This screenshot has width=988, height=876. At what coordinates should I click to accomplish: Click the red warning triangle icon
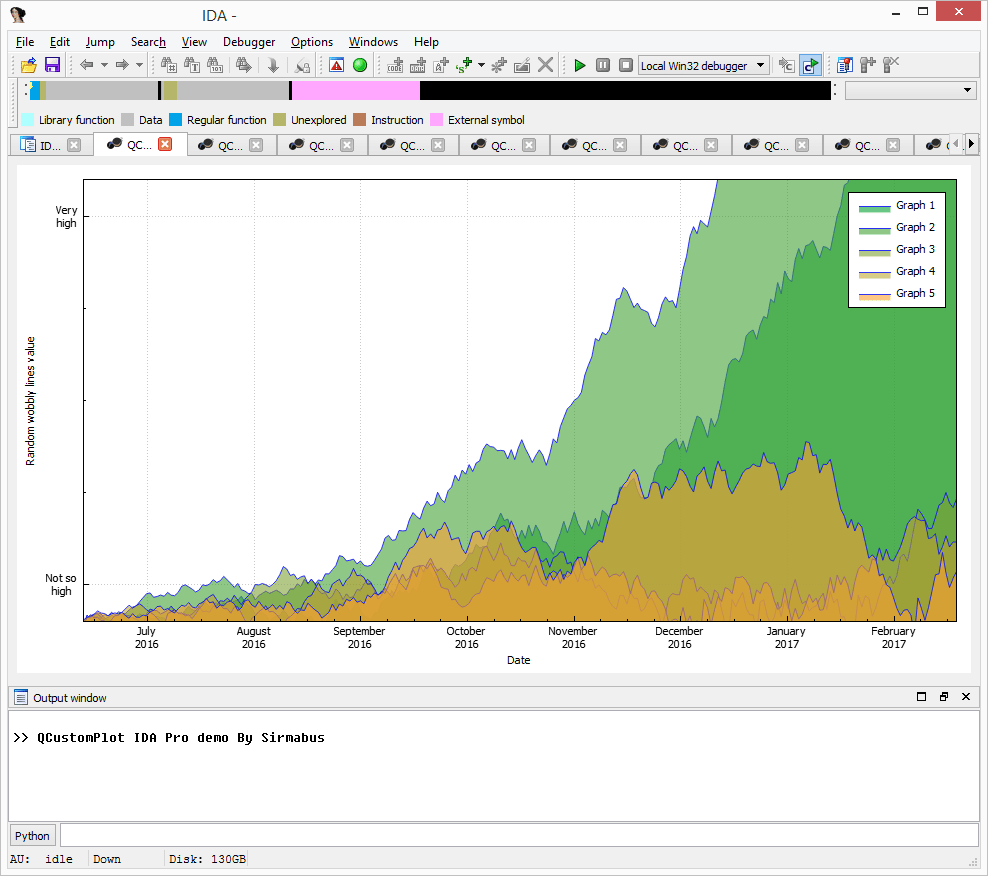click(336, 65)
